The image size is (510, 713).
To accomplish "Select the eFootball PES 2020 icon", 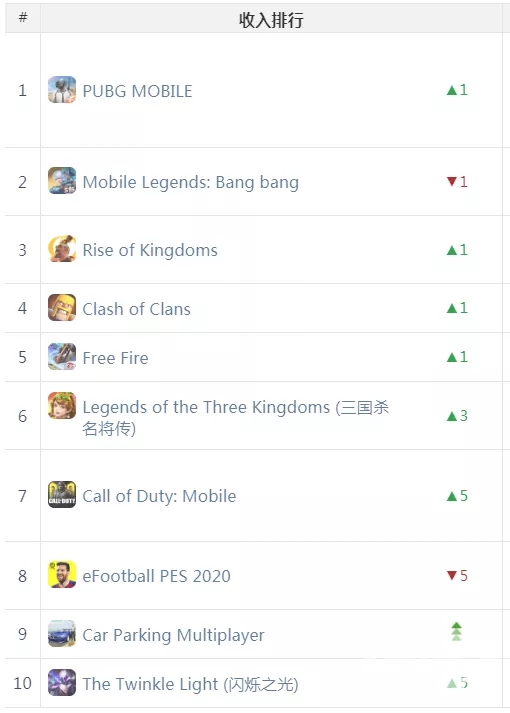I will click(x=62, y=575).
